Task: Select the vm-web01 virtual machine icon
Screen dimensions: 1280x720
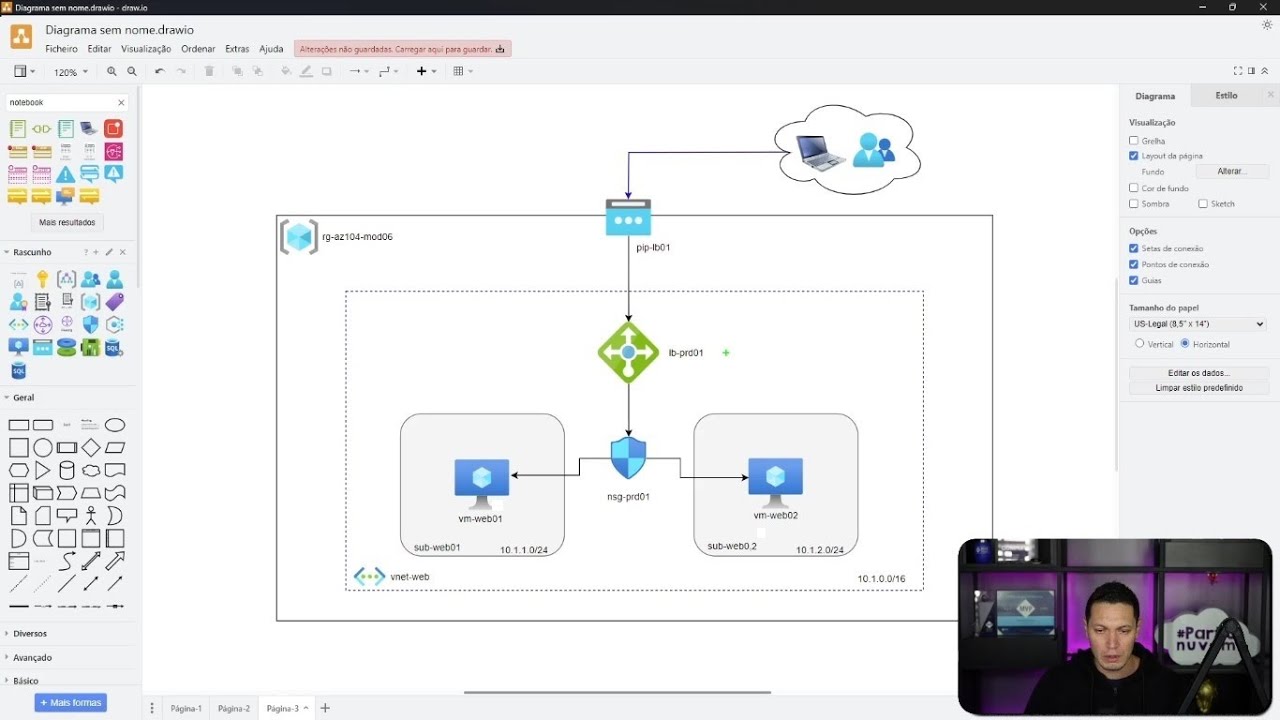Action: click(481, 485)
